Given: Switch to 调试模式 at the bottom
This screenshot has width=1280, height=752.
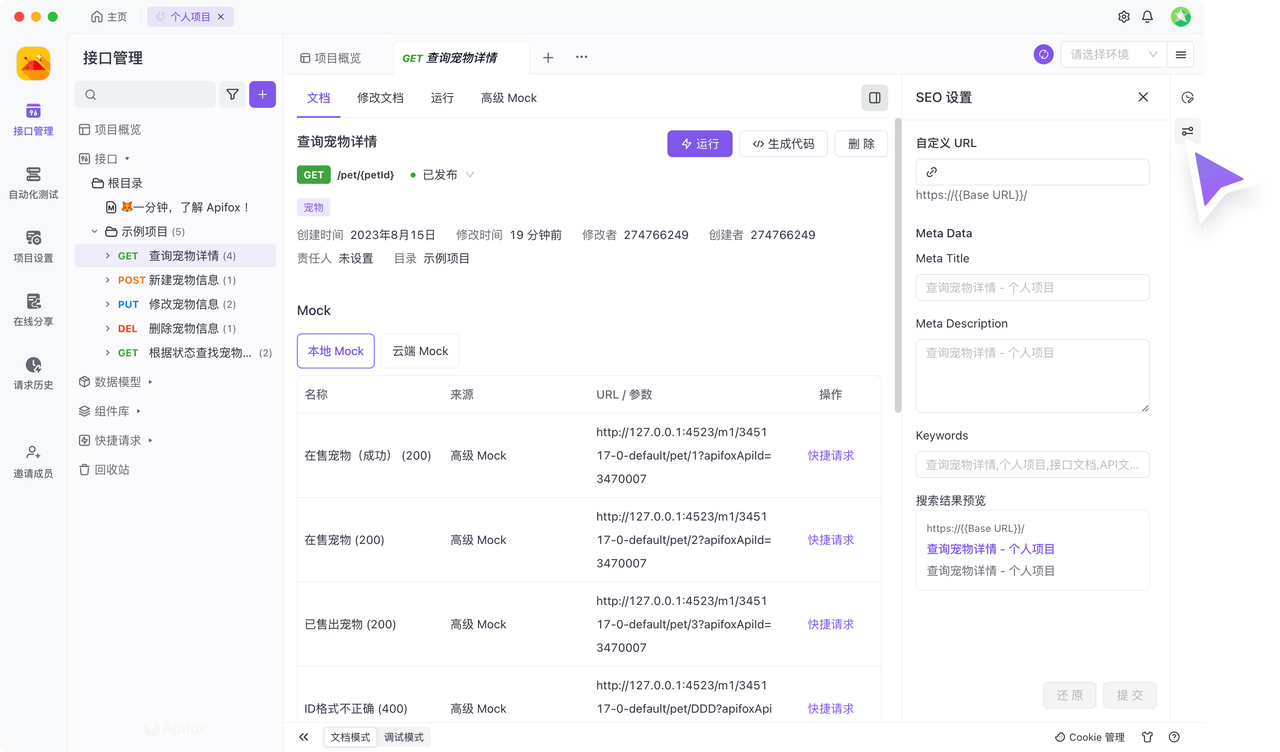Looking at the screenshot, I should point(404,737).
